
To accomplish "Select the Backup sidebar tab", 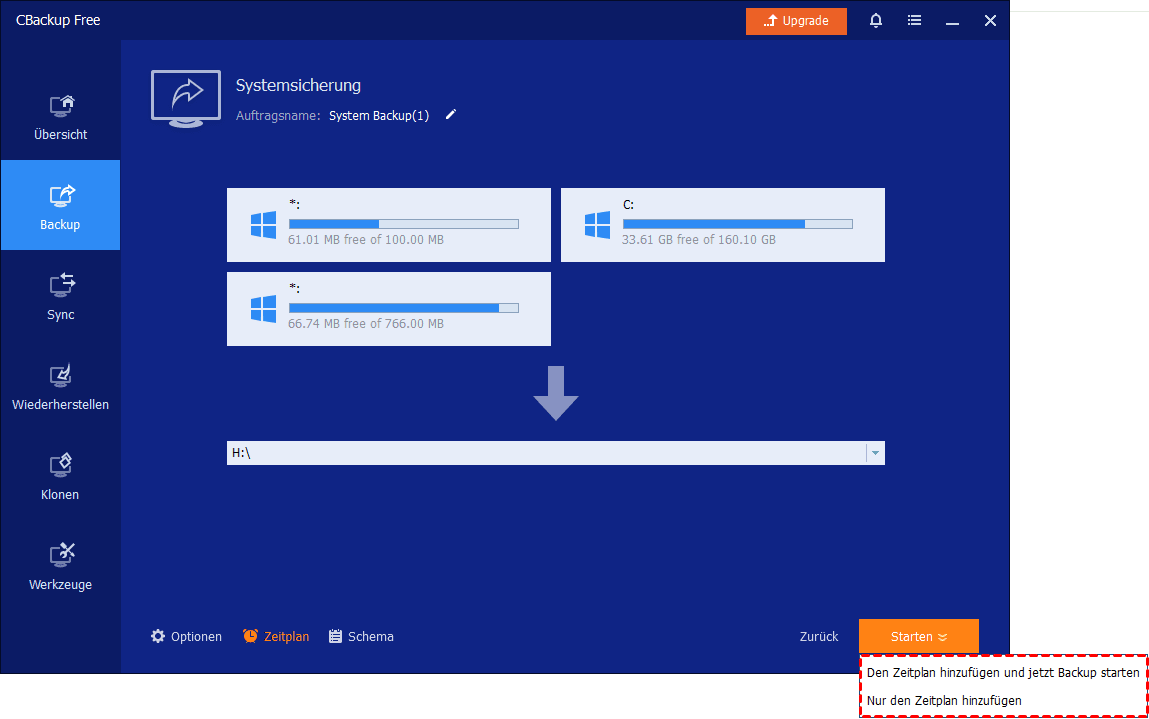I will click(x=60, y=206).
